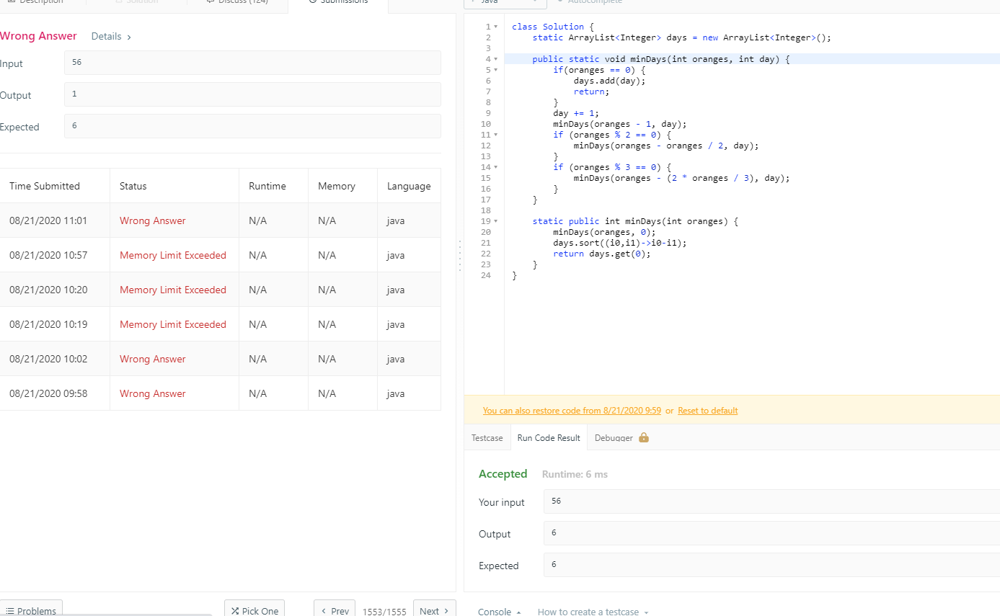Expand the Console panel
This screenshot has width=1000, height=616.
499,612
